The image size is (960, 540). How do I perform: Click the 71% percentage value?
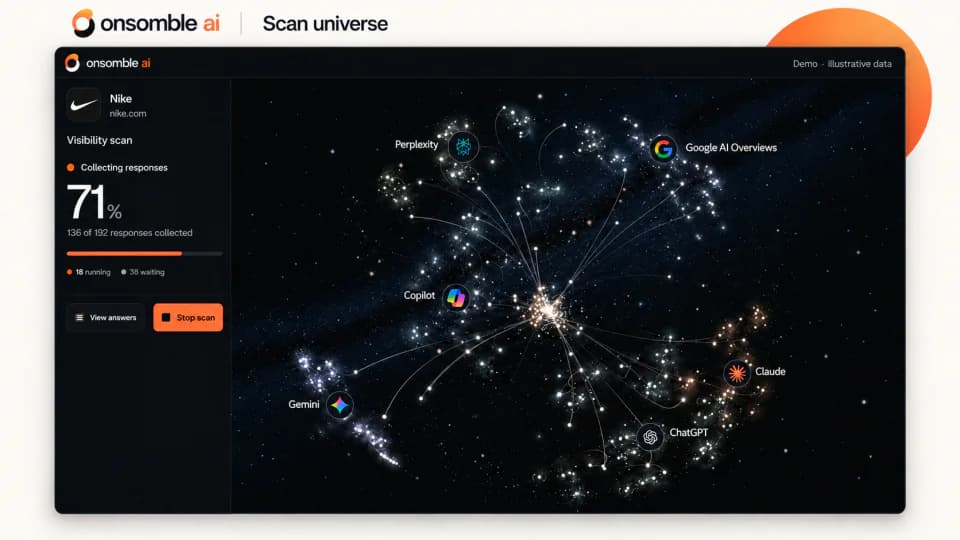point(94,203)
